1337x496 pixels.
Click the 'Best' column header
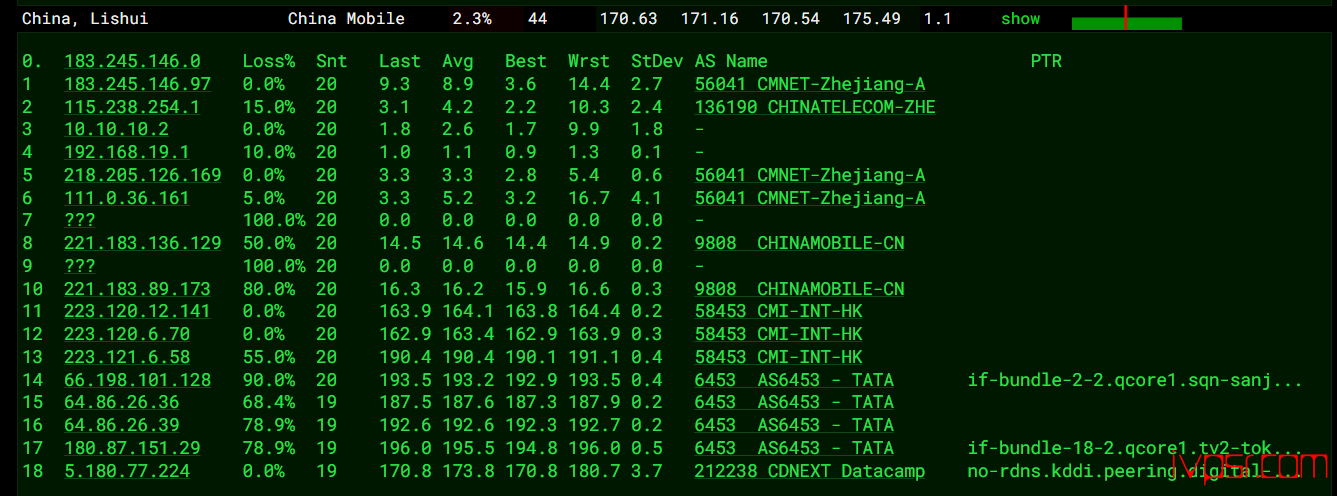coord(526,61)
